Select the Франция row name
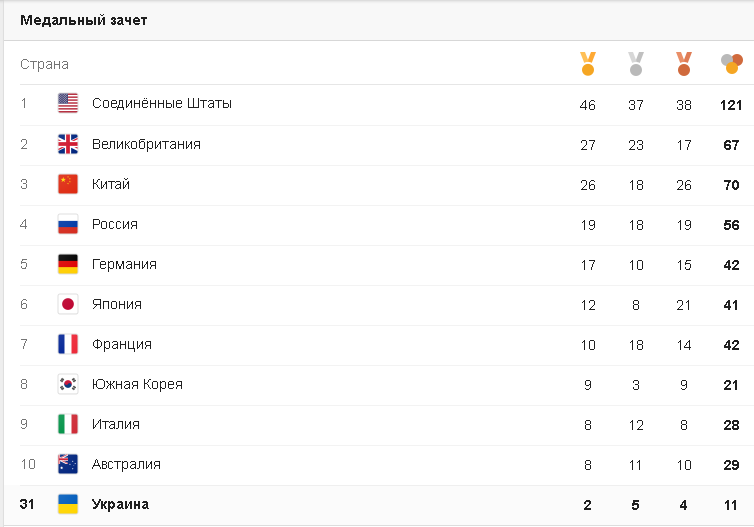This screenshot has height=527, width=754. (122, 344)
